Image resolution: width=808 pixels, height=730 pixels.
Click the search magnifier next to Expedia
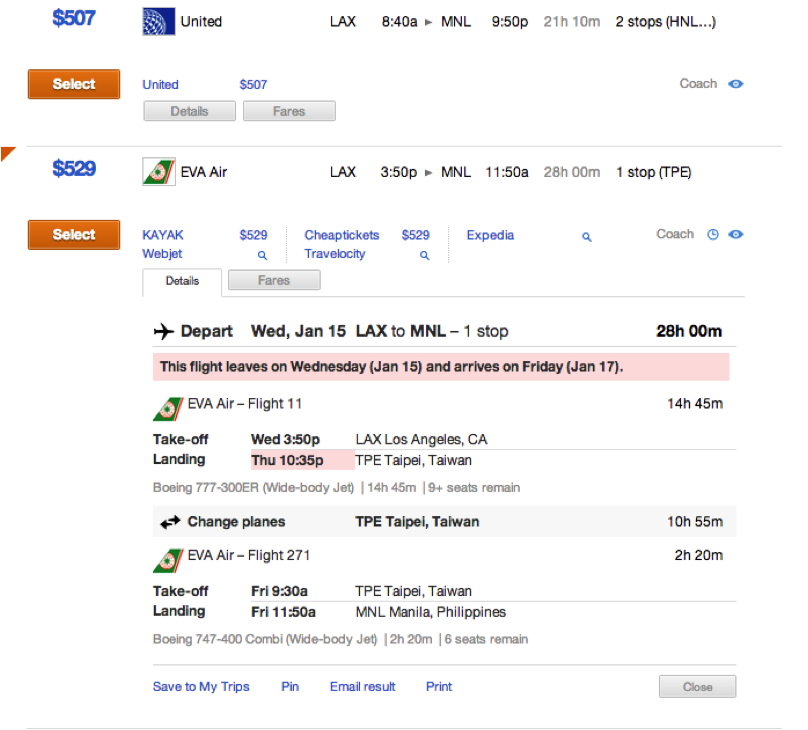[x=587, y=237]
